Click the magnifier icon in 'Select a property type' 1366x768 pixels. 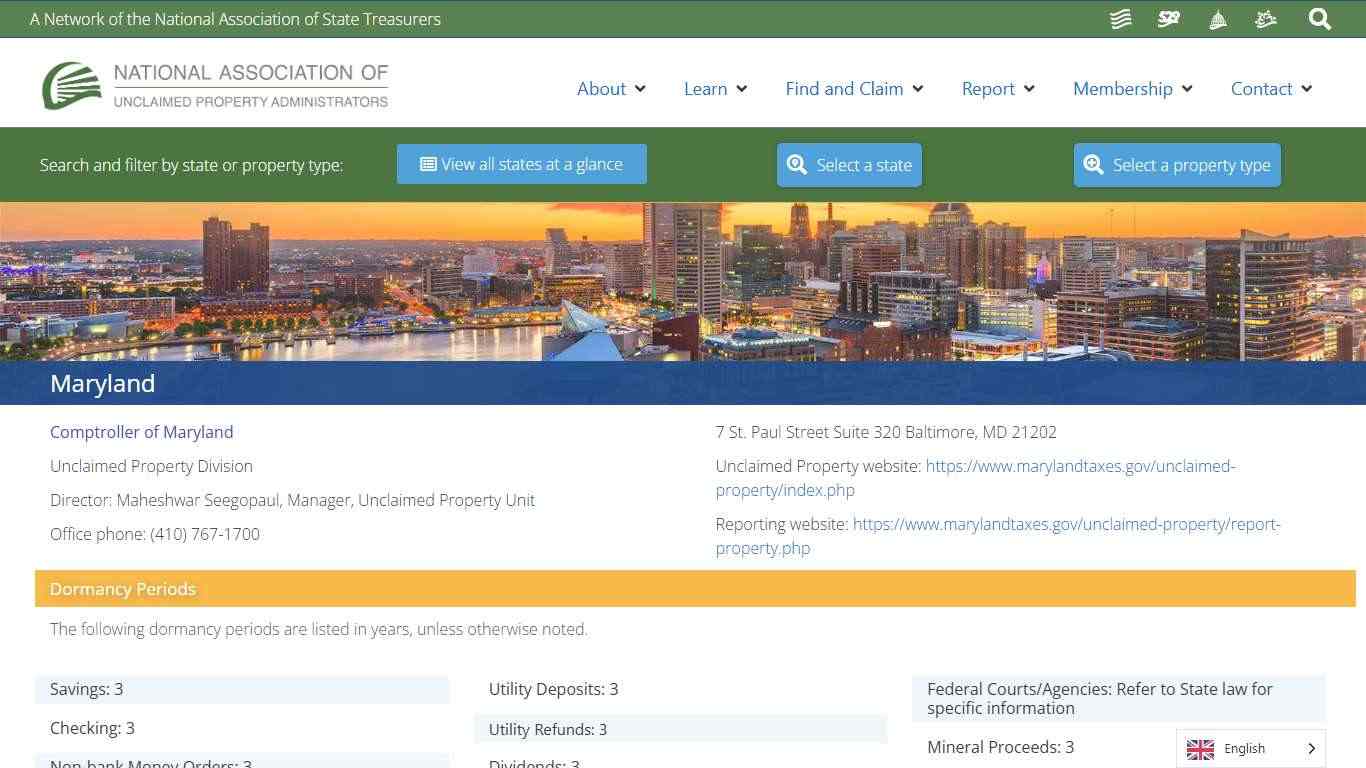[x=1093, y=164]
